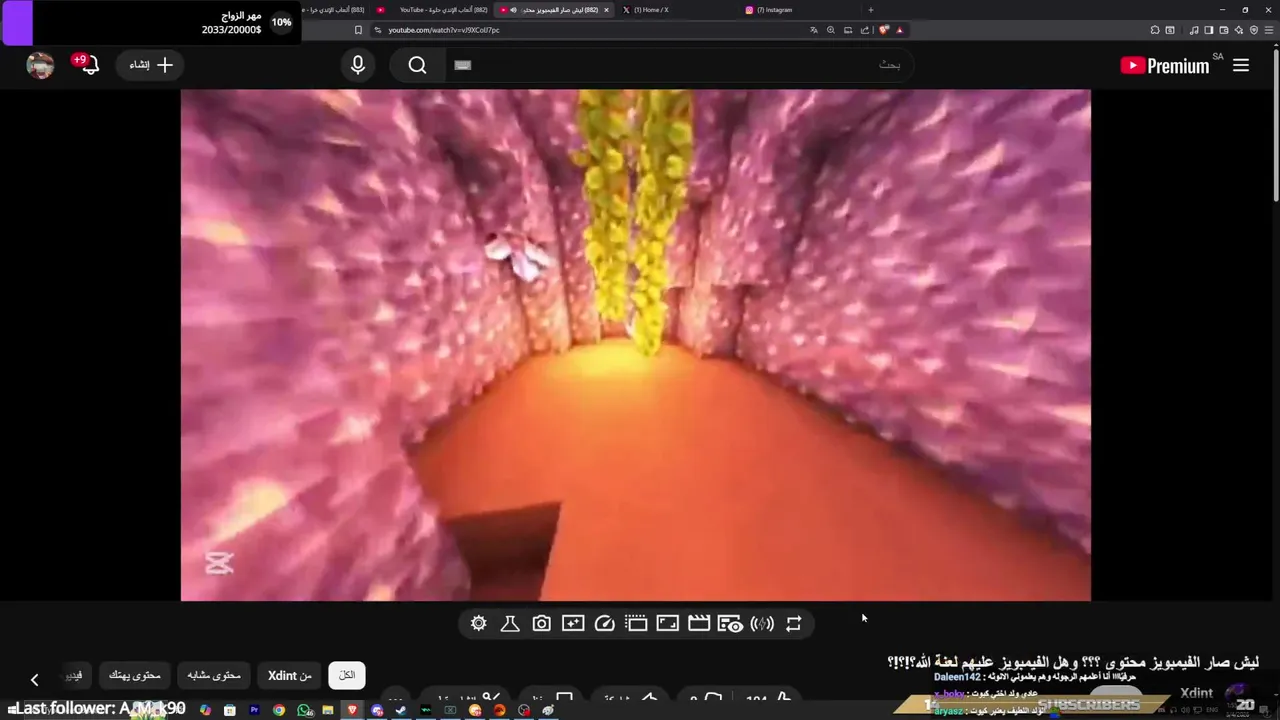Click the bookmark icon beside the address bar
The height and width of the screenshot is (720, 1280).
coord(358,30)
